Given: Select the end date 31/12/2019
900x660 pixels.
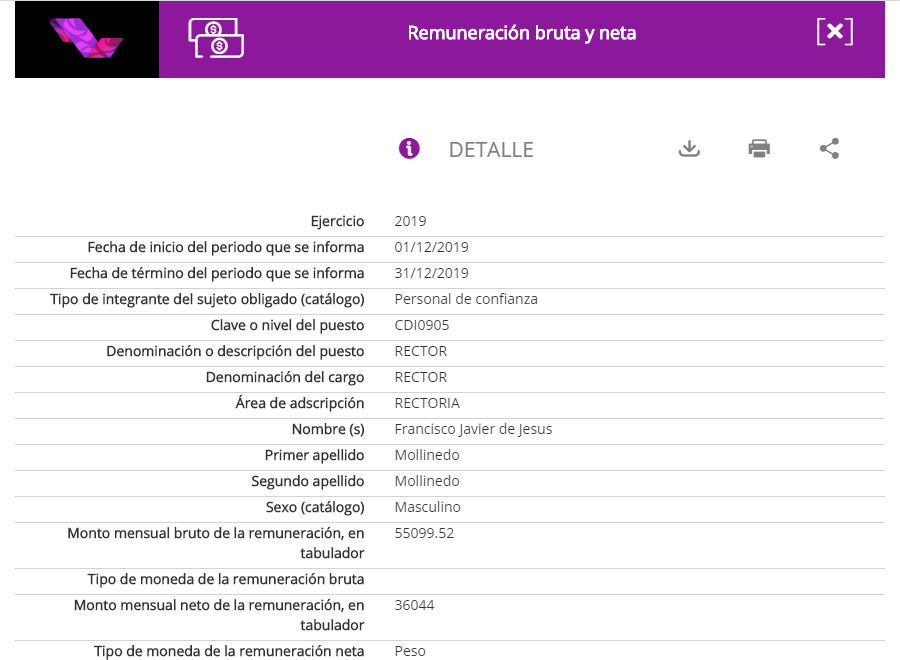Looking at the screenshot, I should click(x=431, y=273).
